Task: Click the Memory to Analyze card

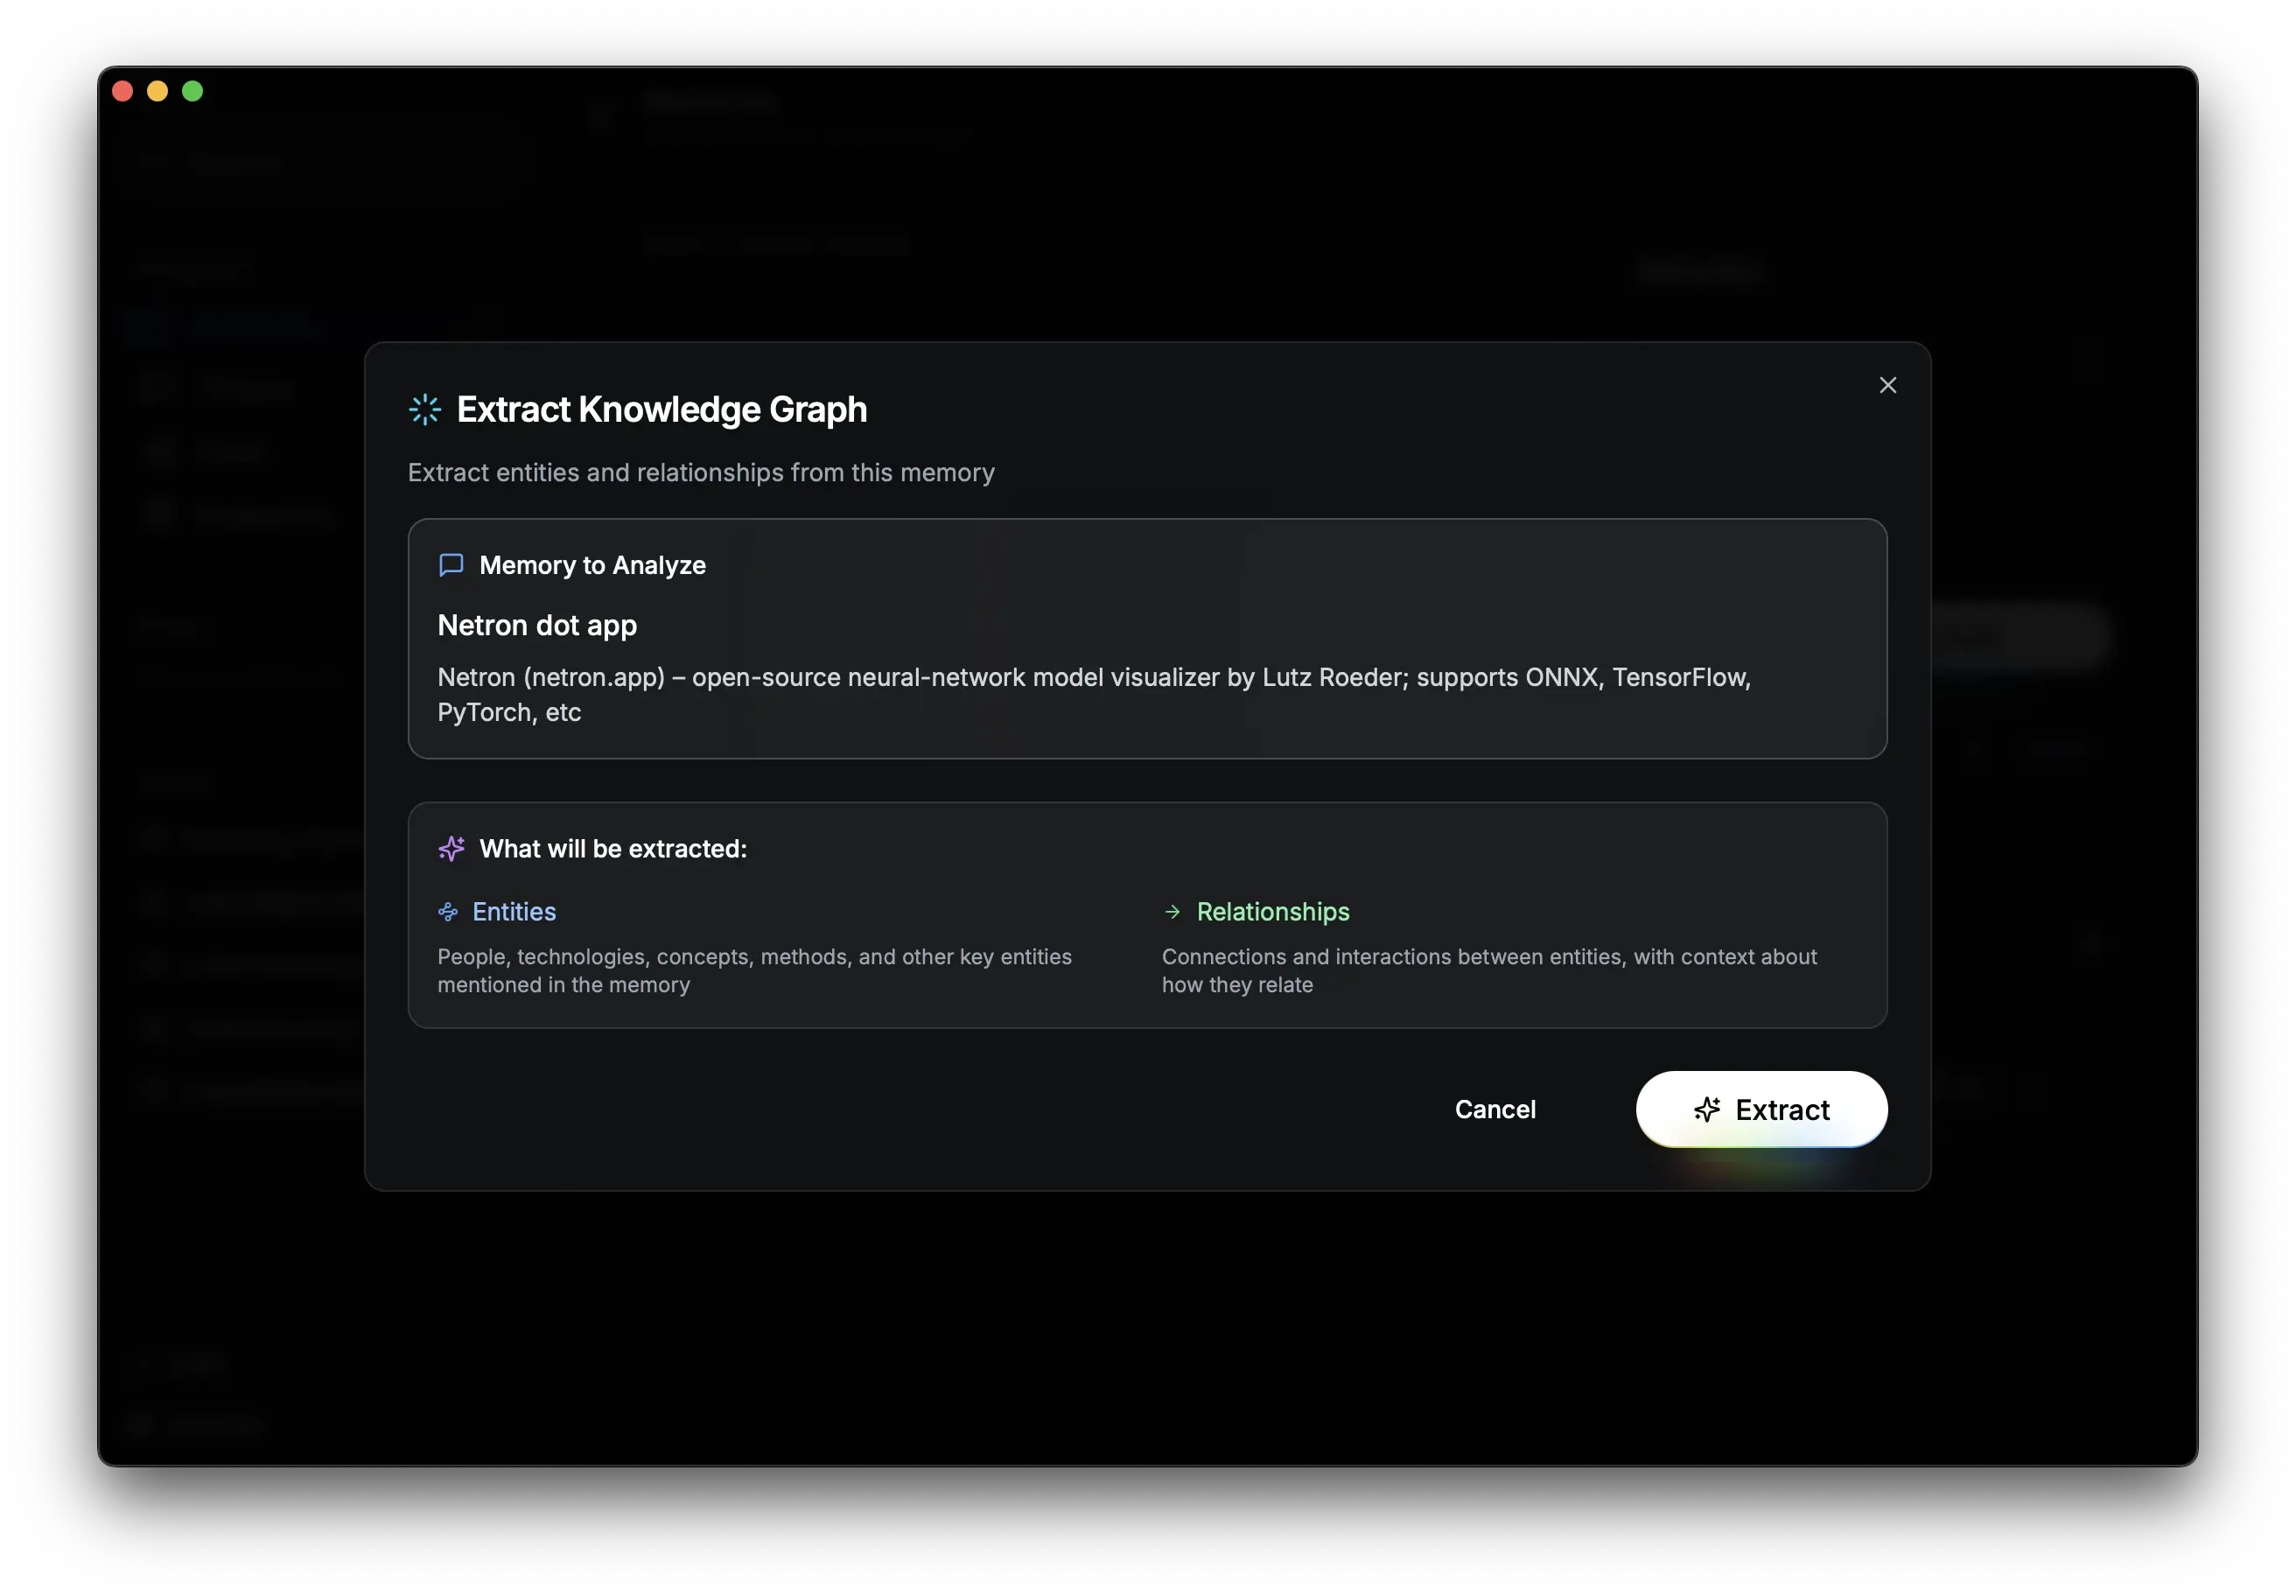Action: (x=1147, y=640)
